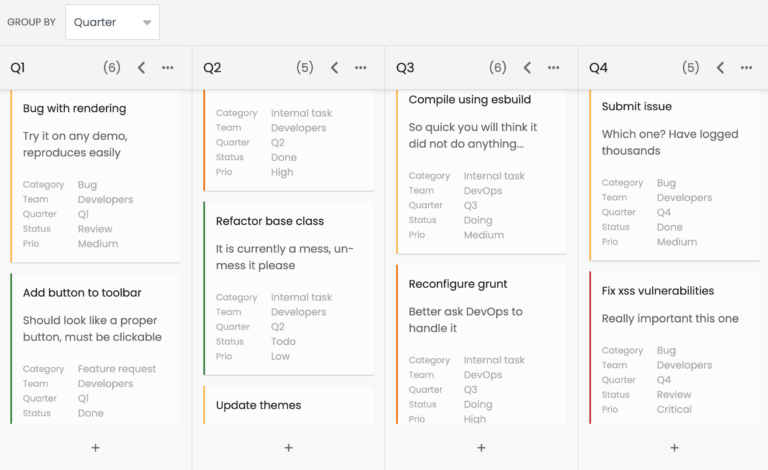Viewport: 768px width, 470px height.
Task: Select 'High' prio on Reconfigure grunt card
Action: point(475,419)
